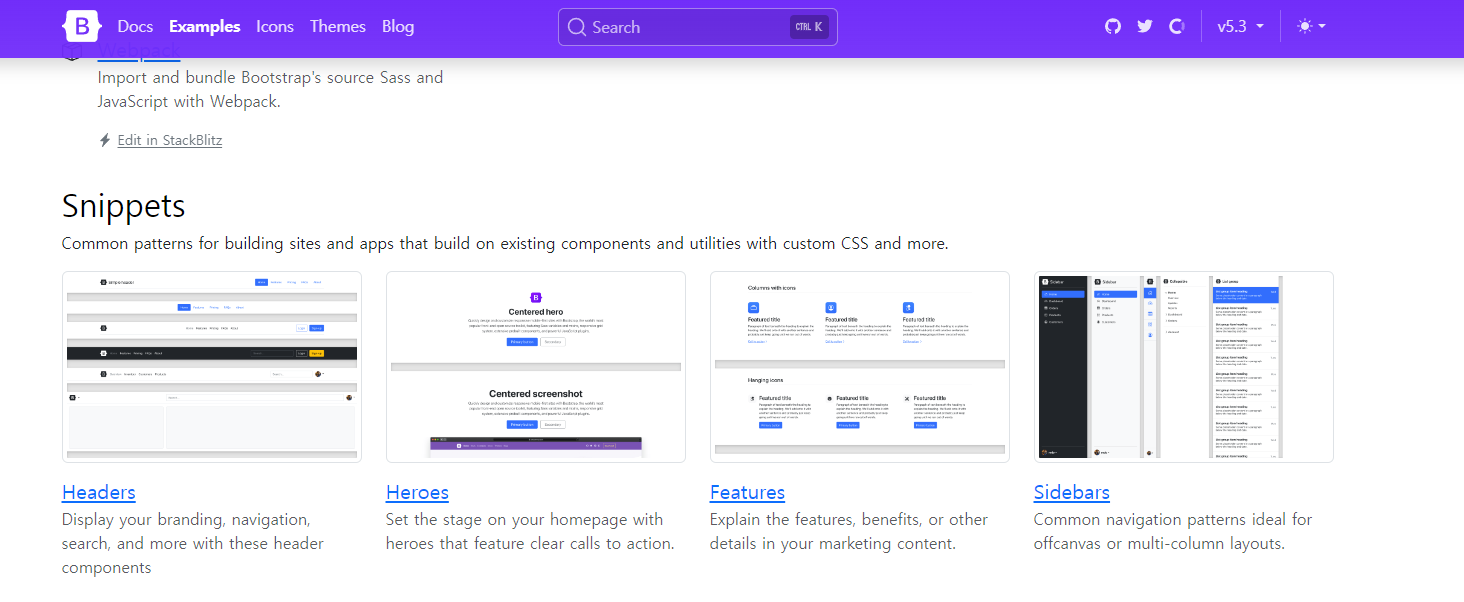This screenshot has width=1464, height=602.
Task: Open the Open Collective icon link
Action: [1177, 26]
